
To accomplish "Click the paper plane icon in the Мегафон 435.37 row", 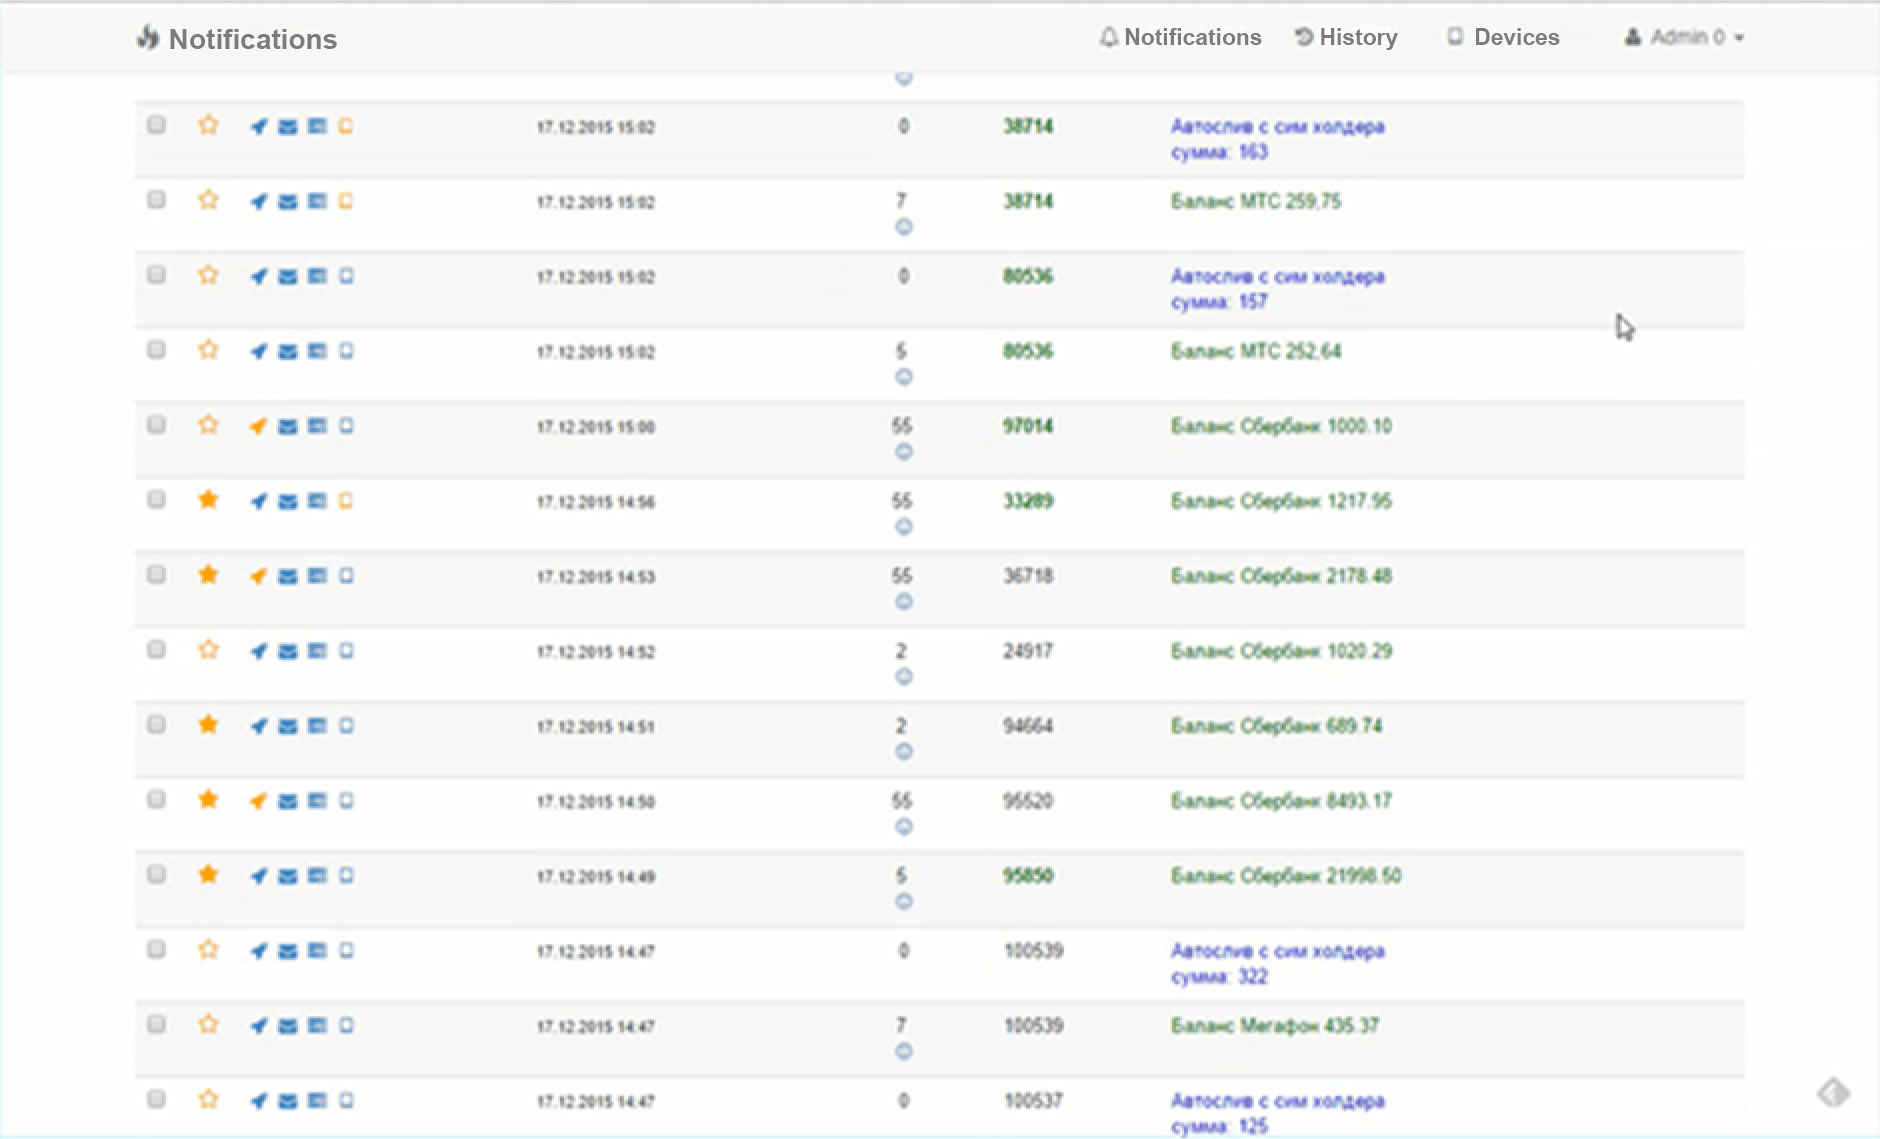I will pos(258,1025).
